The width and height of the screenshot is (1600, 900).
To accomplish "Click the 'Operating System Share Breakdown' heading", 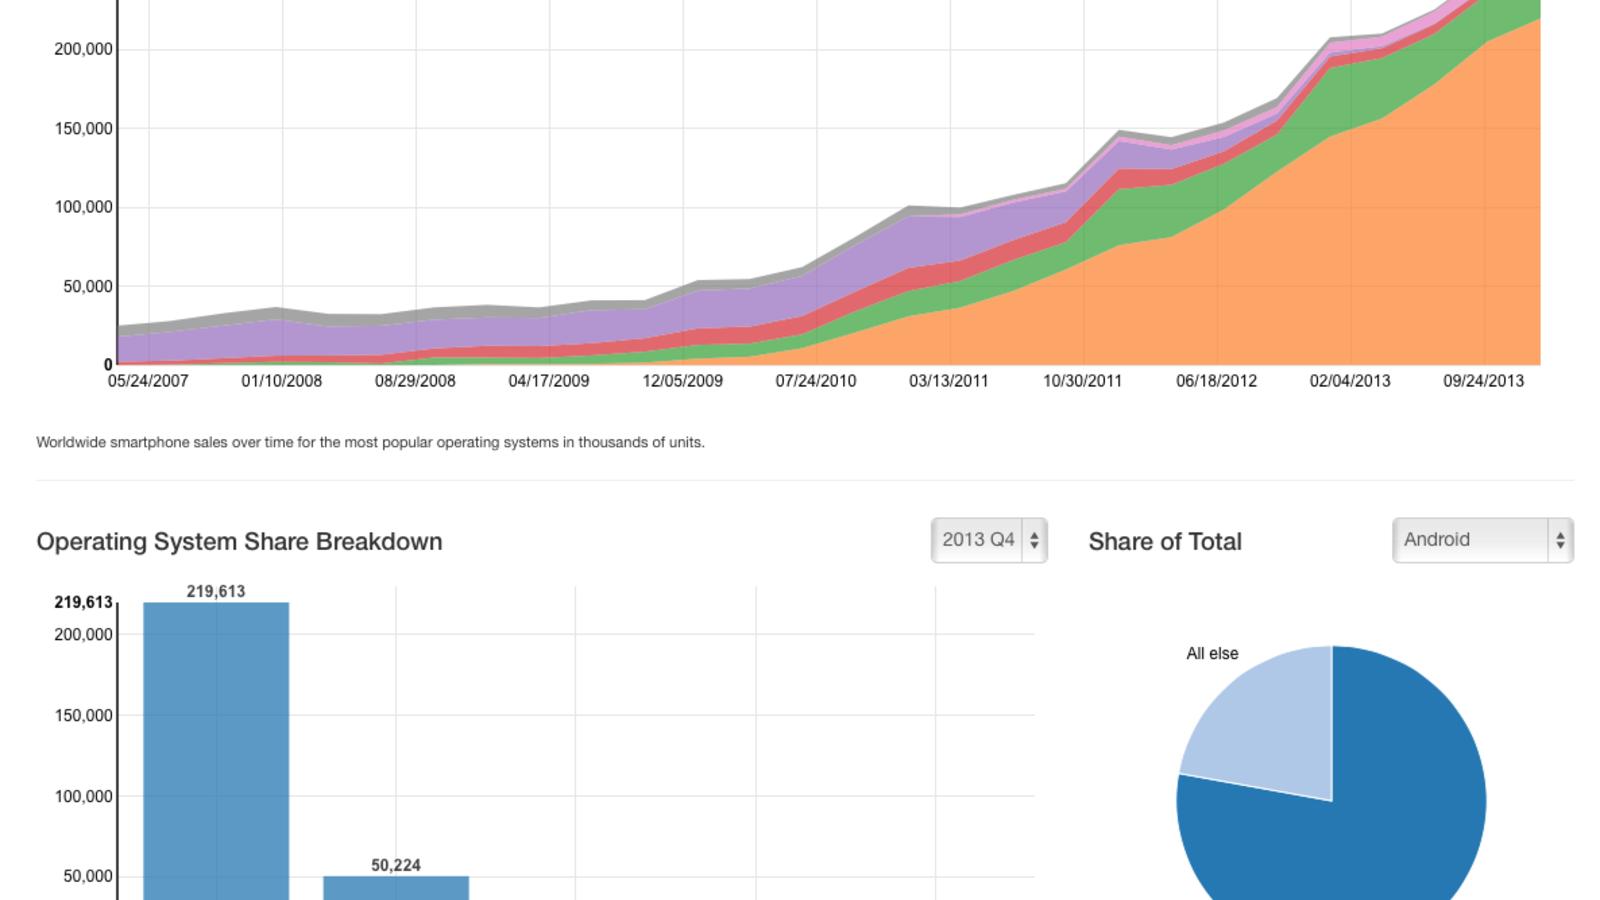I will coord(239,541).
